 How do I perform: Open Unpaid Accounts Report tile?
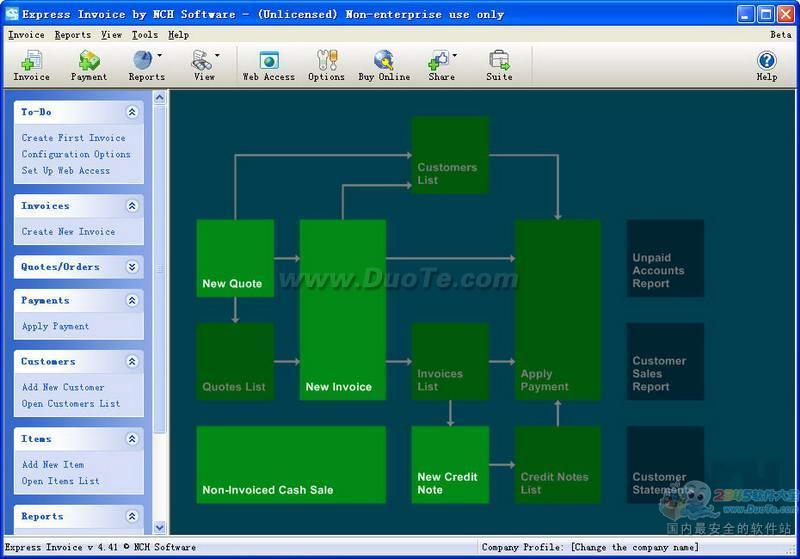pos(665,258)
